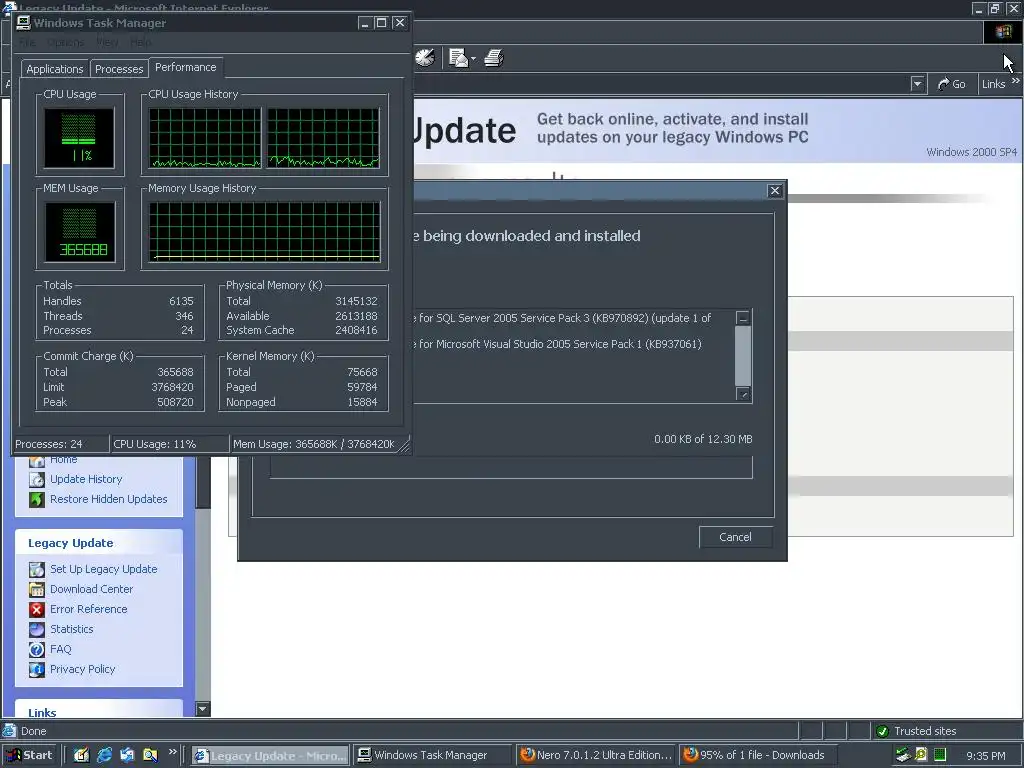Switch to the Applications tab
Image resolution: width=1024 pixels, height=768 pixels.
[x=55, y=69]
